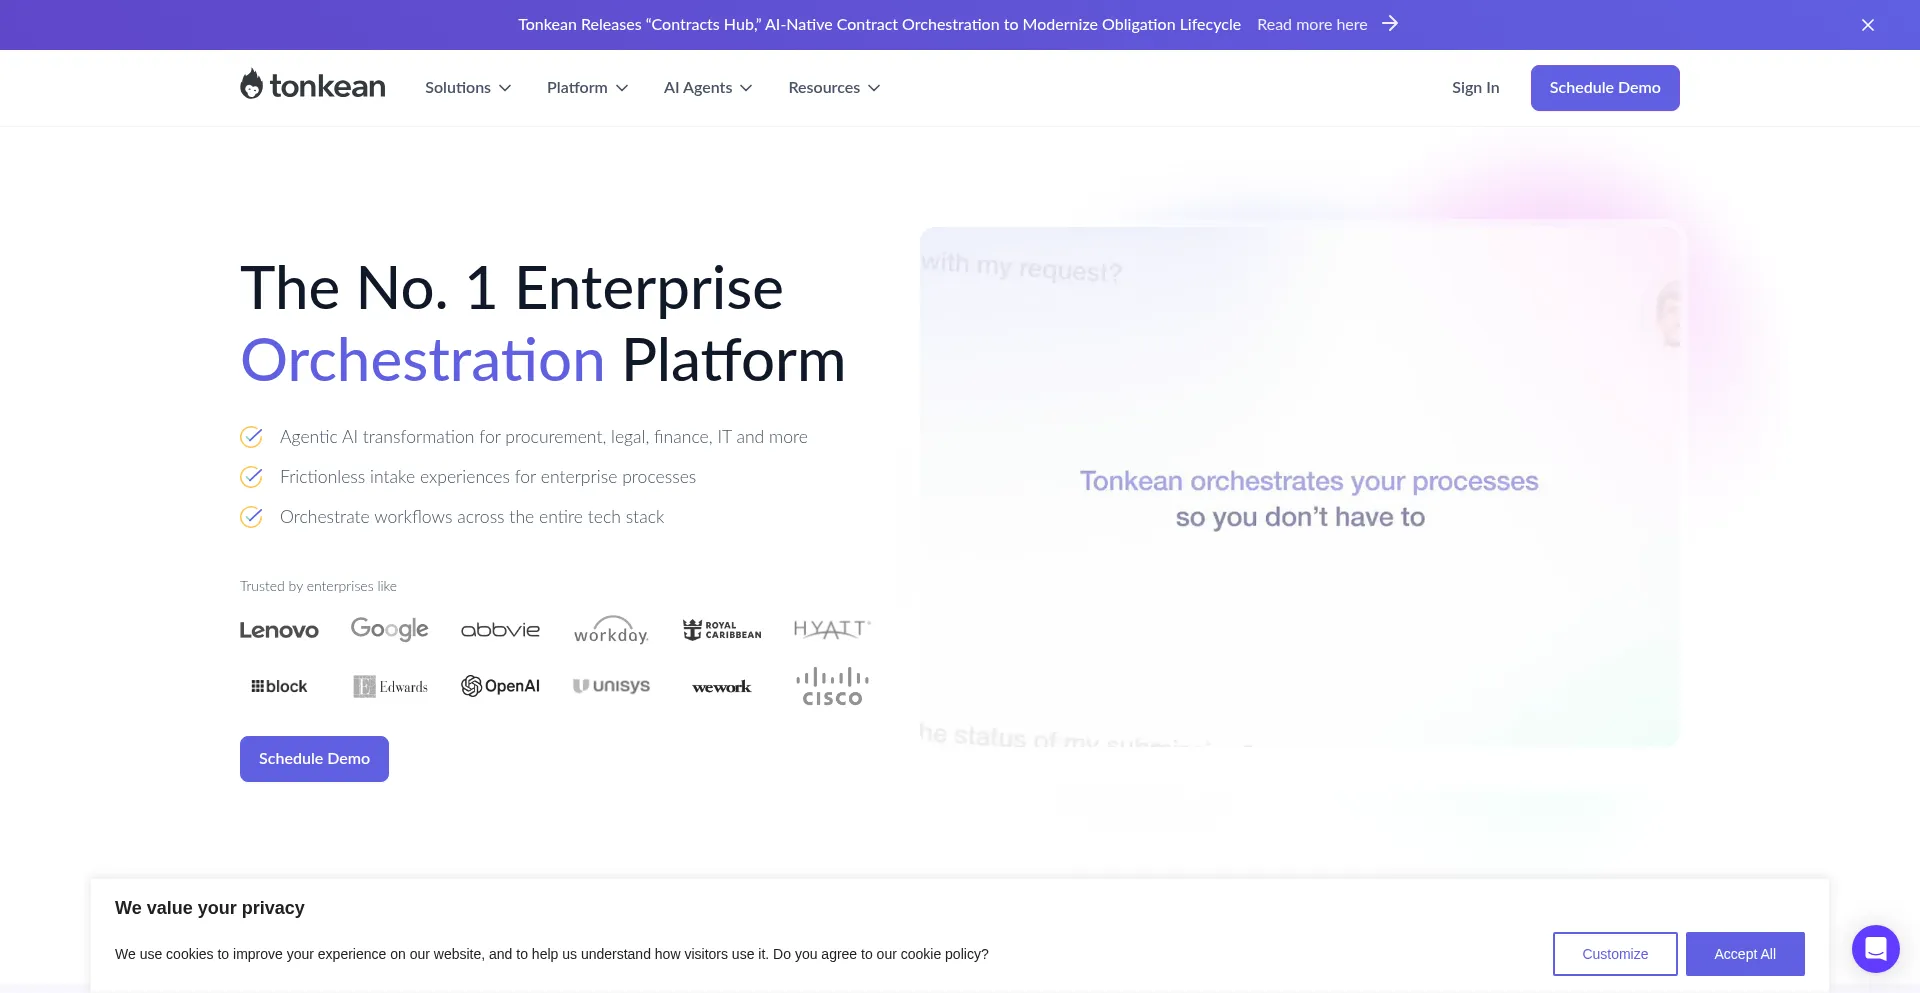The height and width of the screenshot is (993, 1920).
Task: Select the Royal Caribbean logo
Action: [721, 629]
